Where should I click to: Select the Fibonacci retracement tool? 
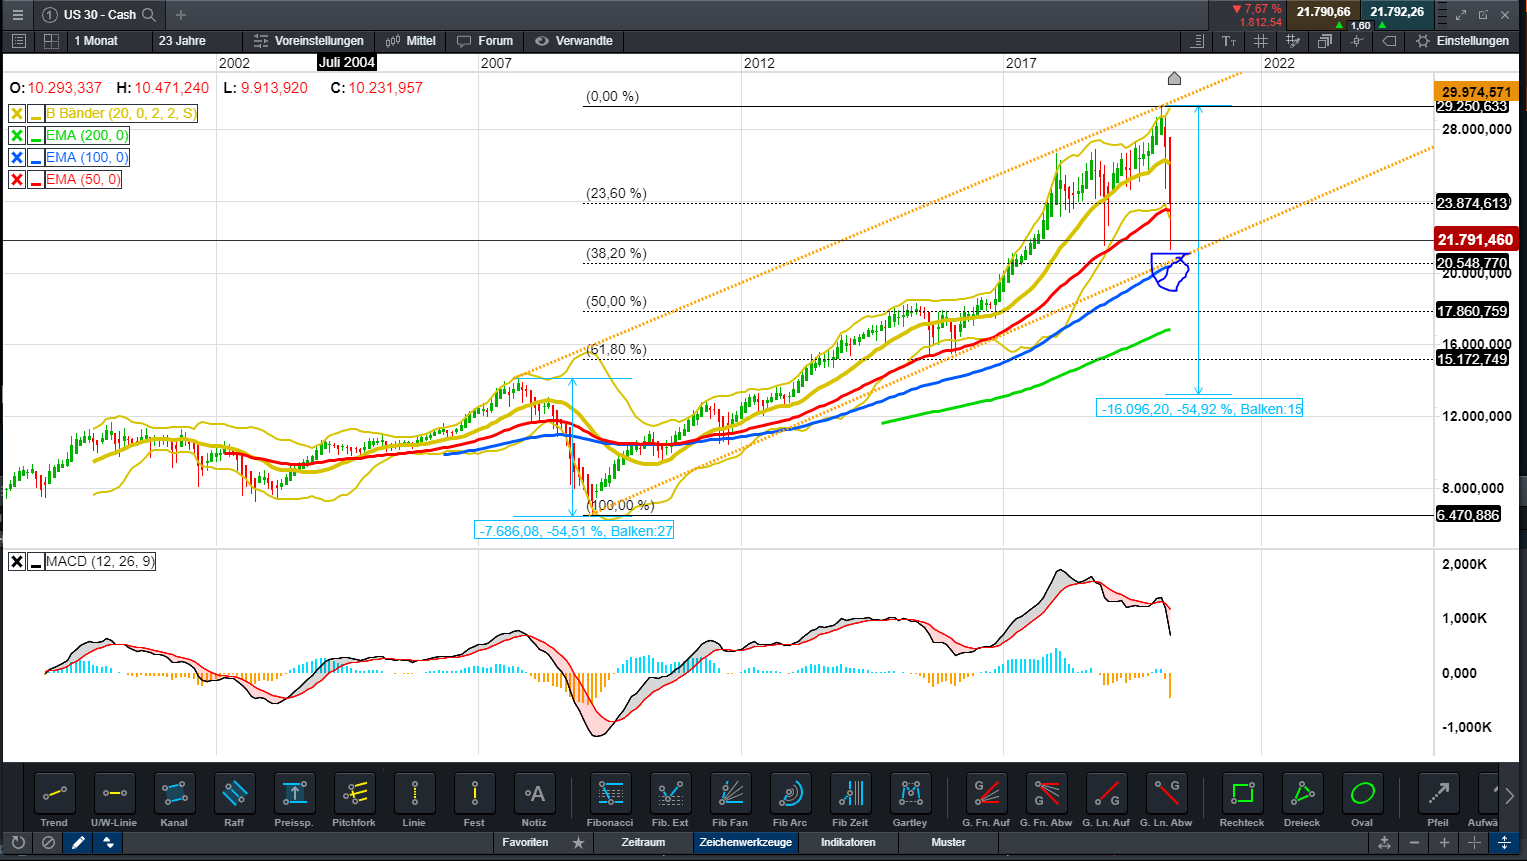point(610,794)
